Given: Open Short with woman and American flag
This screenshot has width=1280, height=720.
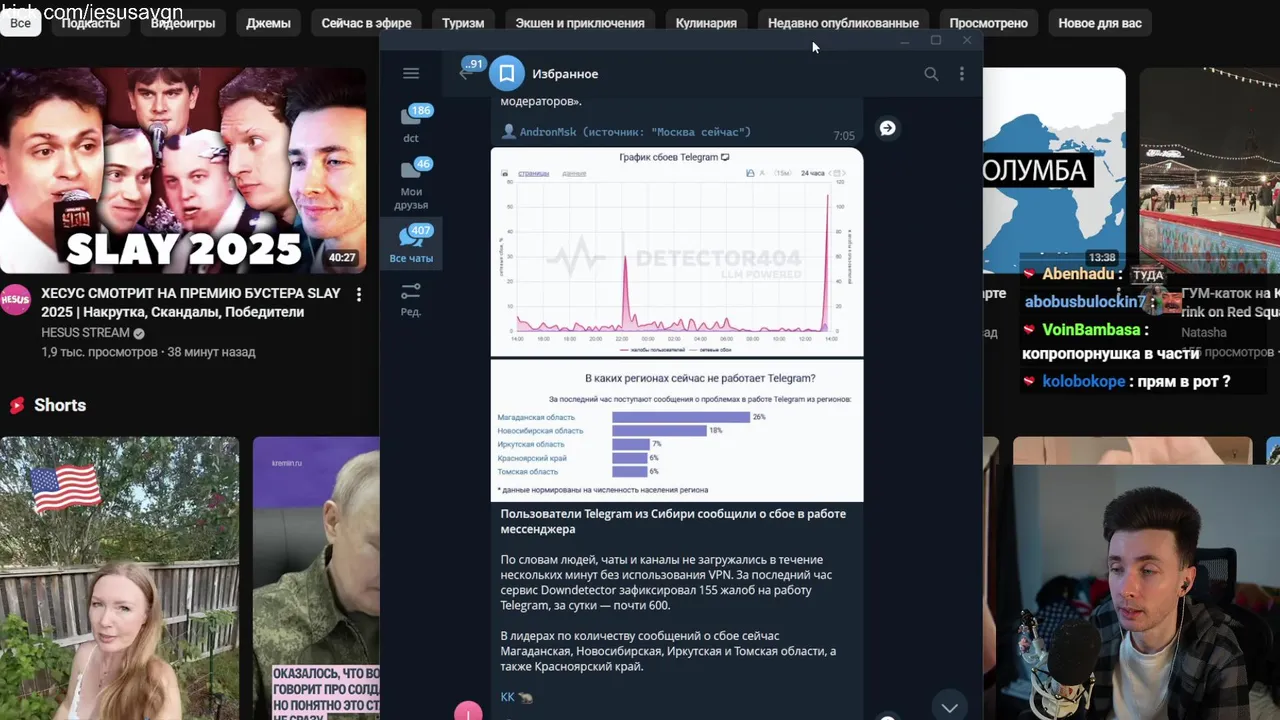Looking at the screenshot, I should (x=119, y=578).
